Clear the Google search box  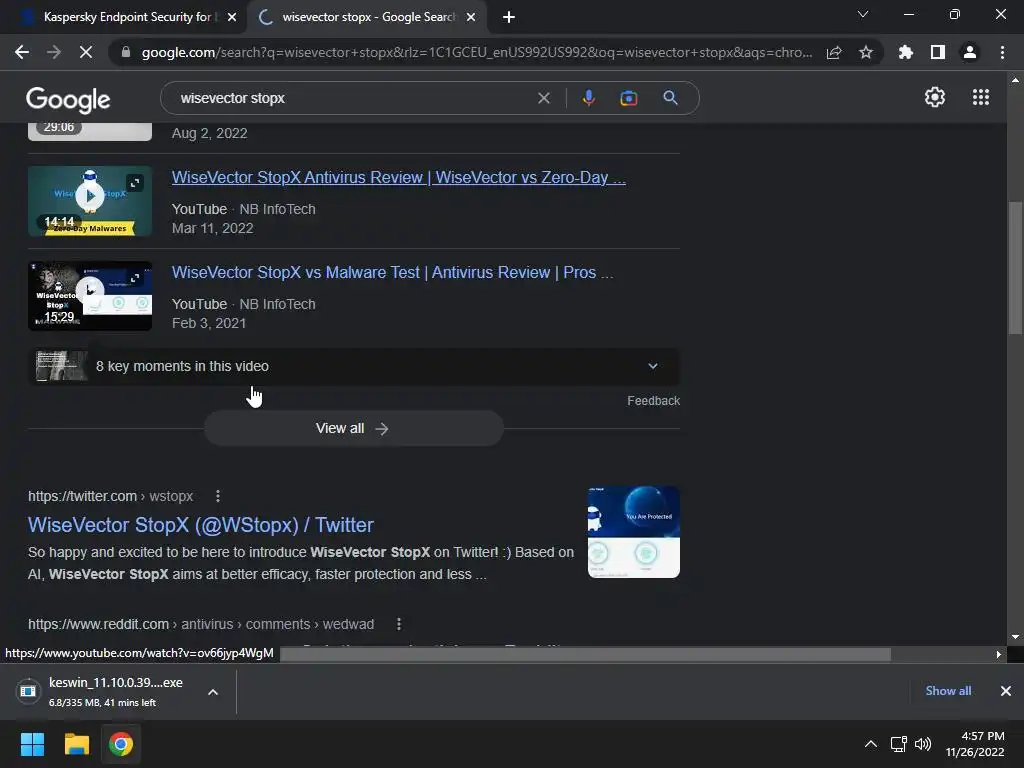[x=543, y=98]
